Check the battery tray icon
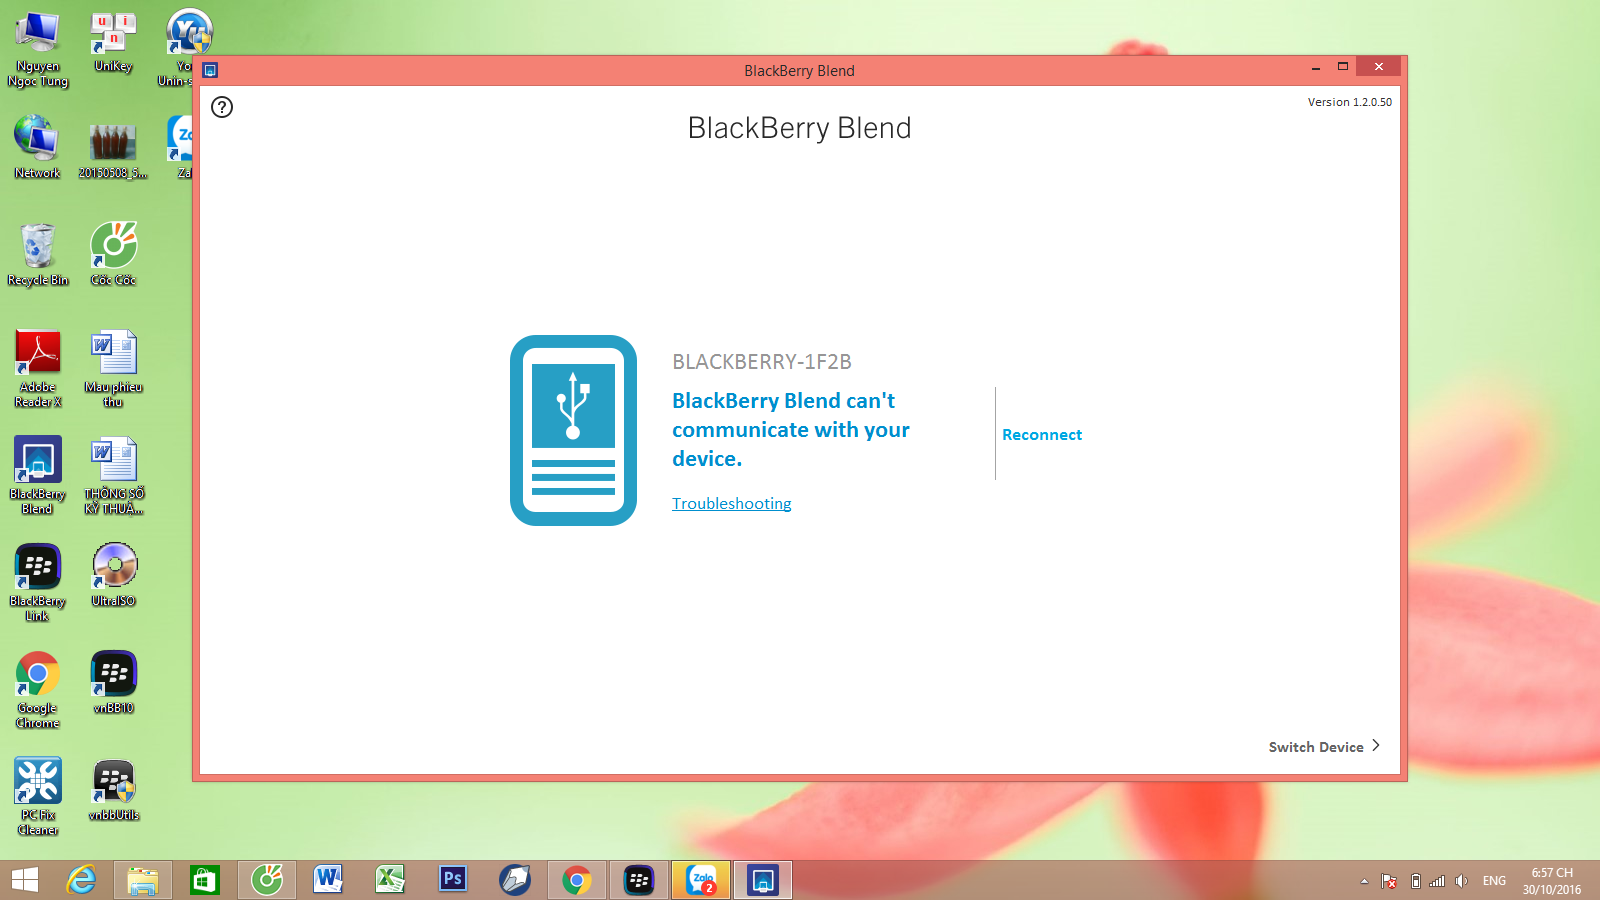 1415,881
